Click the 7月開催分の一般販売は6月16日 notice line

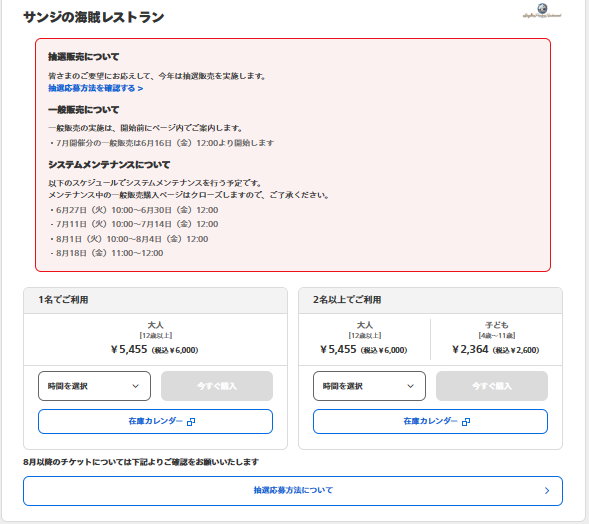tap(162, 143)
